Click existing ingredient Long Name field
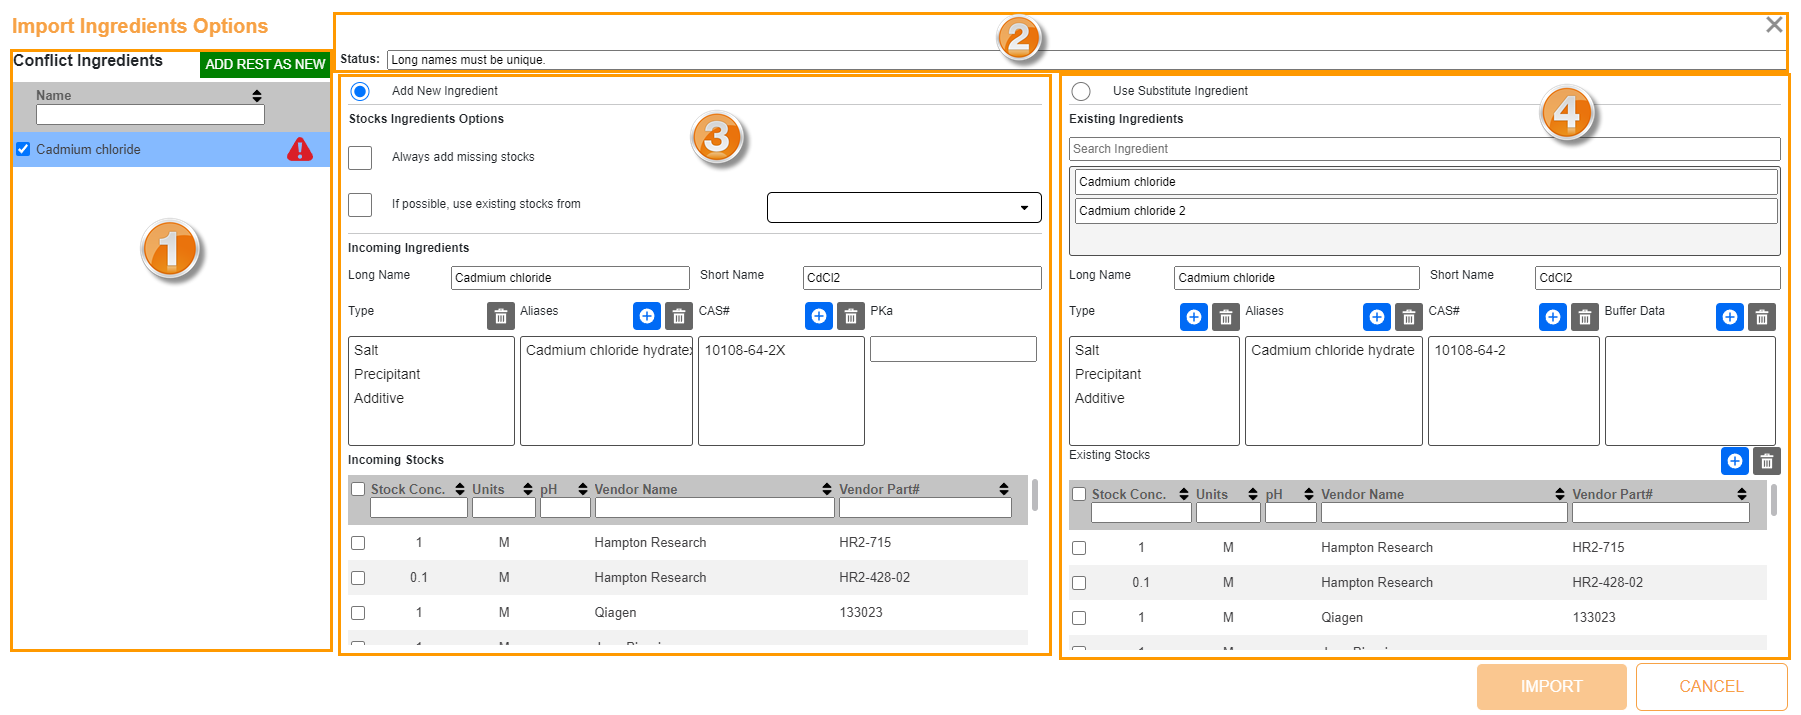 click(x=1296, y=278)
